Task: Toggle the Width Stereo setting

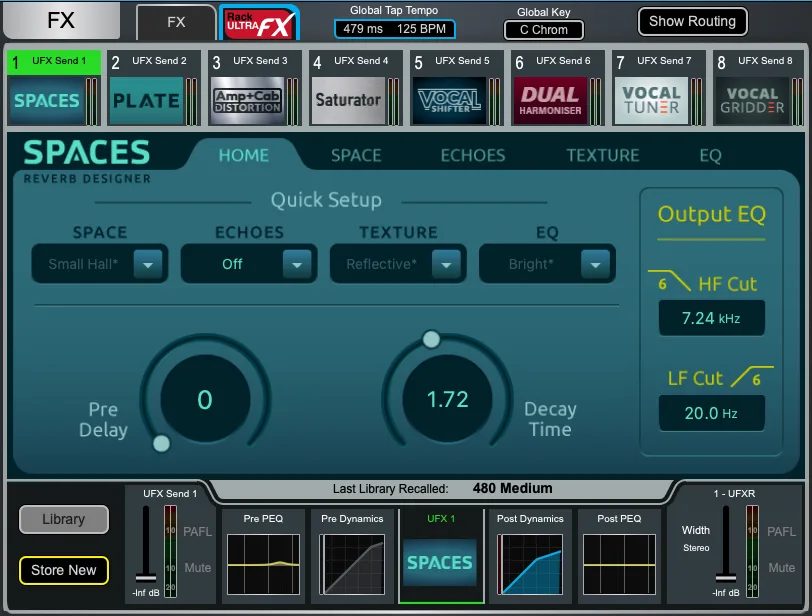Action: pyautogui.click(x=695, y=538)
